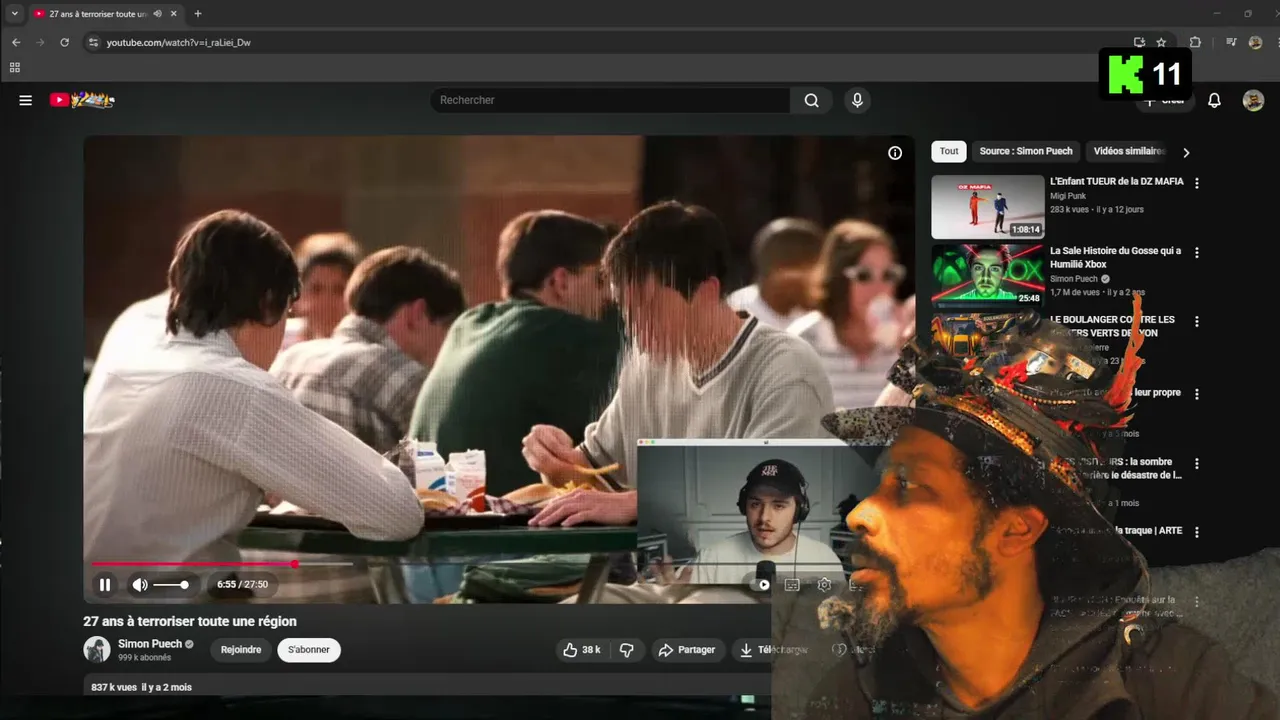Viewport: 1280px width, 720px height.
Task: Open the YouTube hamburger guide menu
Action: (x=26, y=100)
